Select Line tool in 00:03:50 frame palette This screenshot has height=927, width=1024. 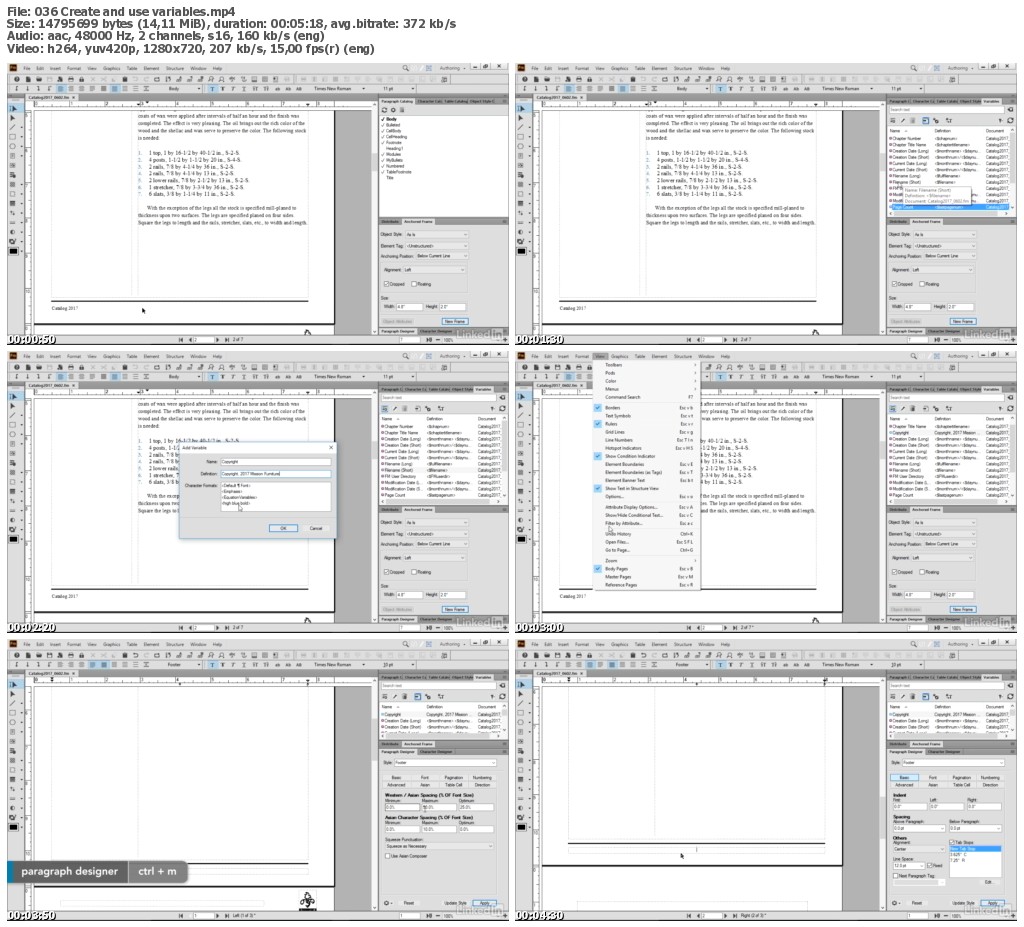[x=13, y=703]
